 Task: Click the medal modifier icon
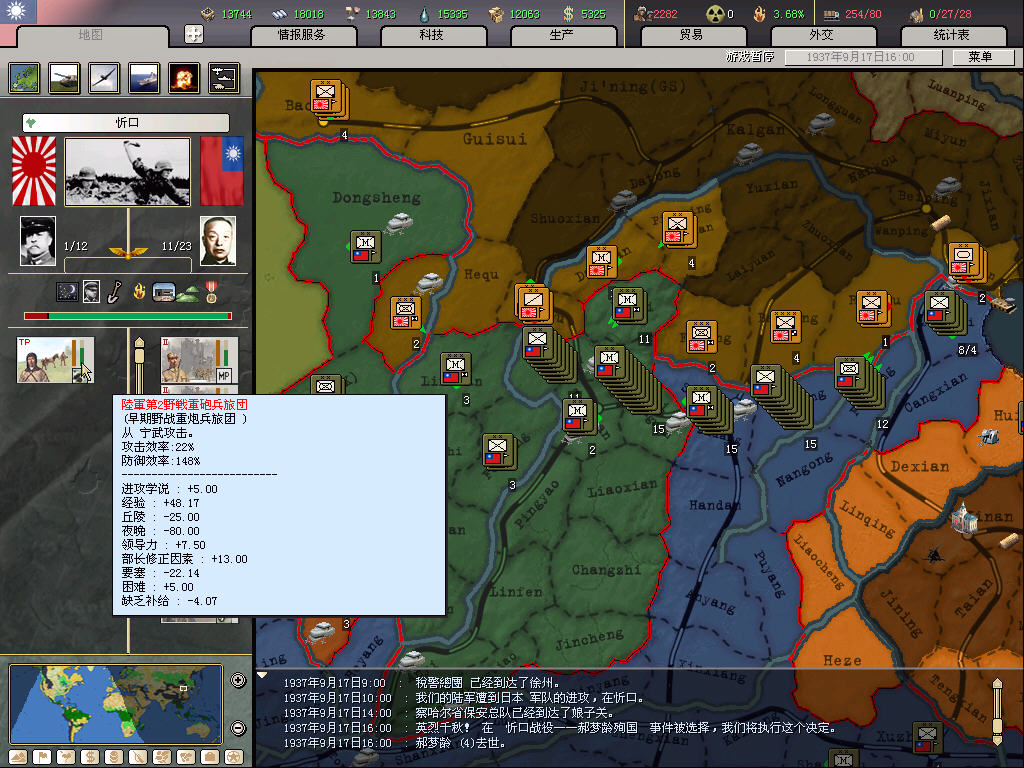tap(211, 292)
